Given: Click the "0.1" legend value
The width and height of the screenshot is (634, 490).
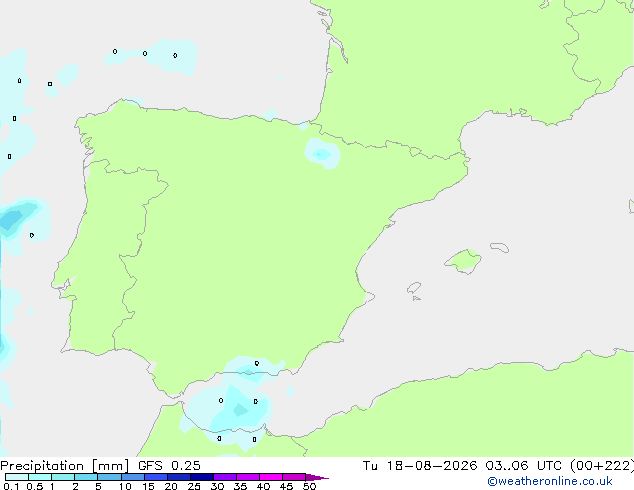Looking at the screenshot, I should point(11,486).
